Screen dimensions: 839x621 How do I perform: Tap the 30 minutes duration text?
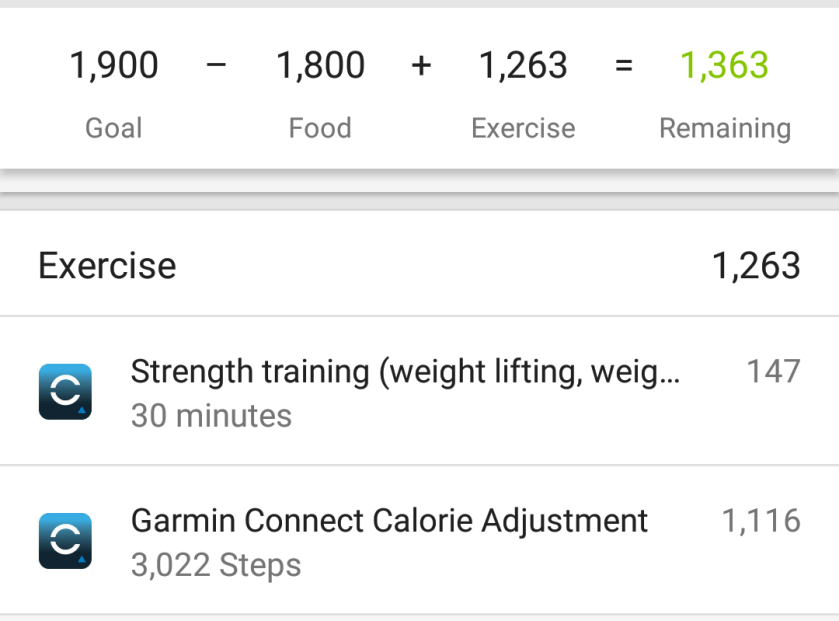pos(211,416)
